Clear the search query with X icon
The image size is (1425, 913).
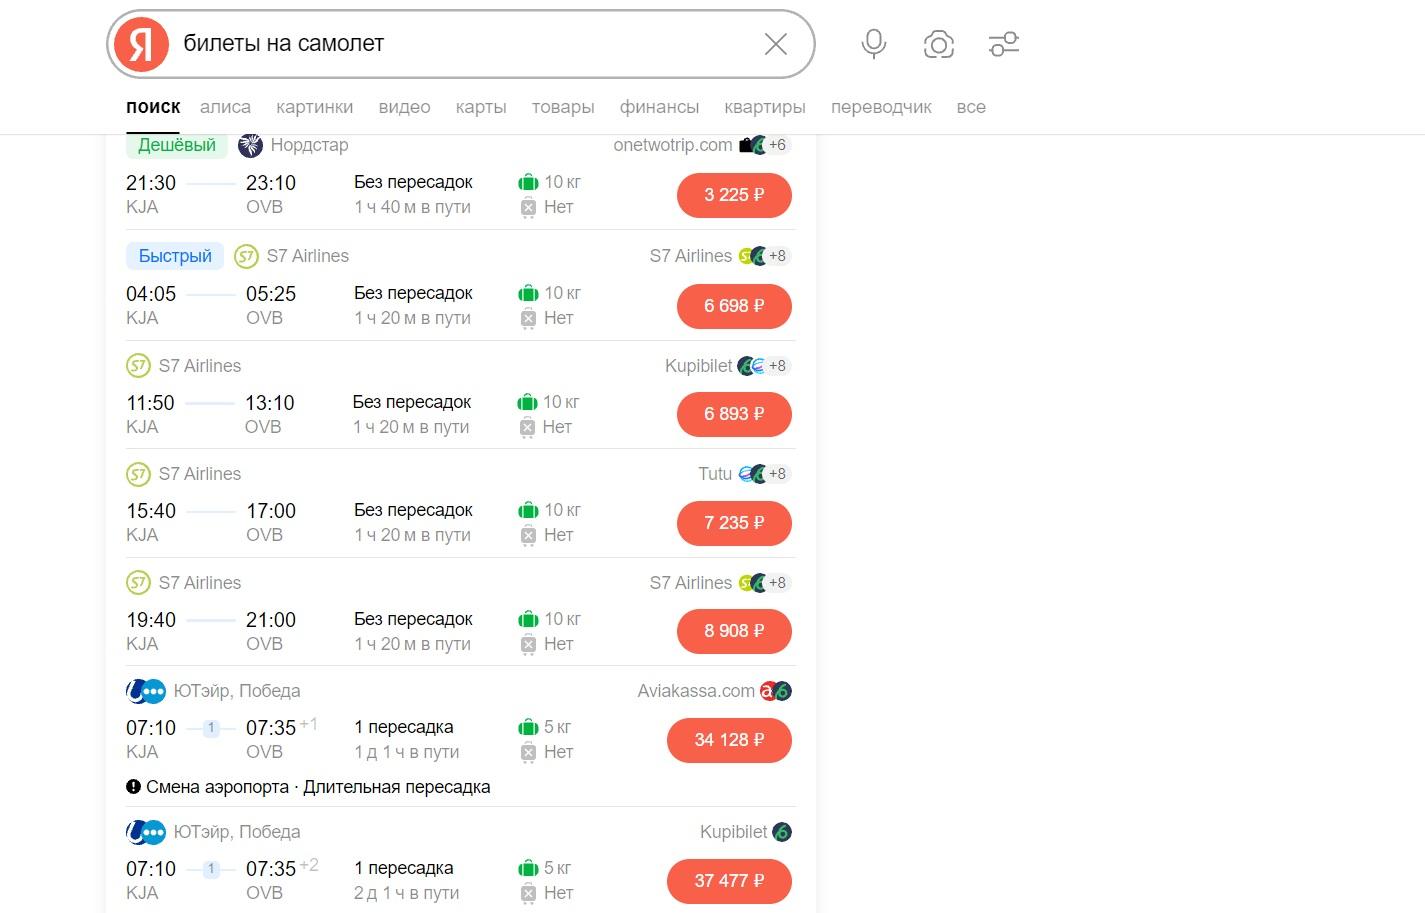click(775, 44)
